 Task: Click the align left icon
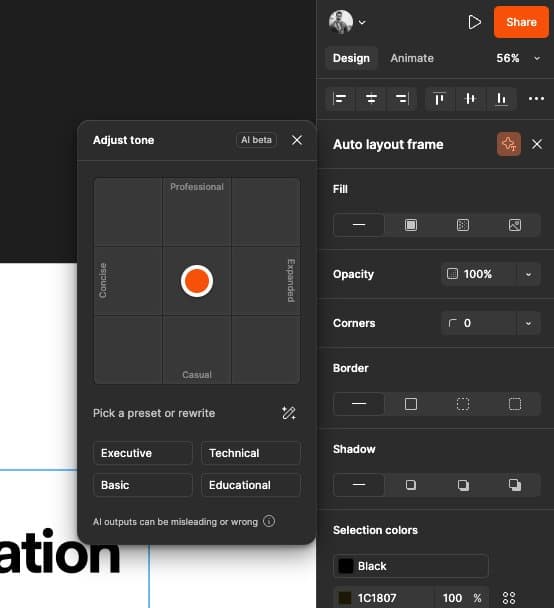[340, 98]
